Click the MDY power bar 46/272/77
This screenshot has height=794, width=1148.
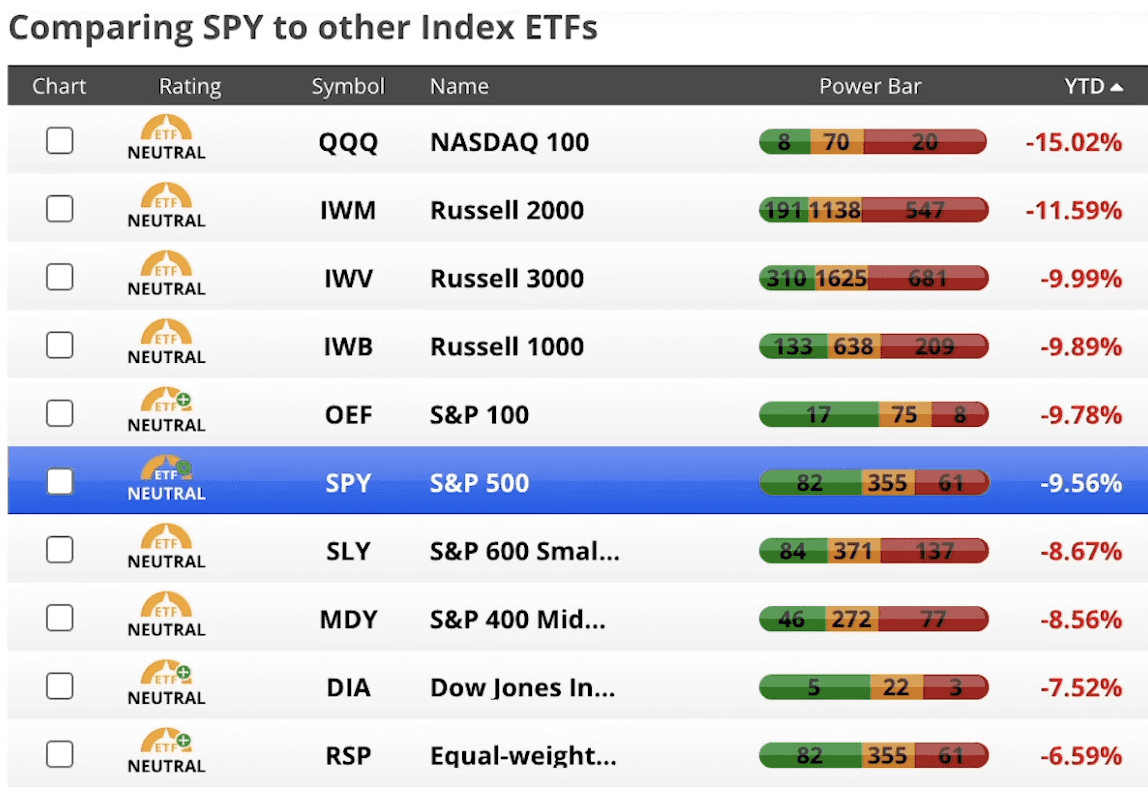tap(873, 619)
